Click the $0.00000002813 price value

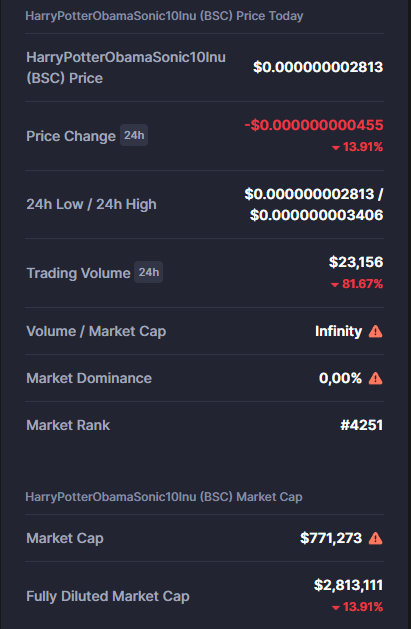click(x=318, y=67)
